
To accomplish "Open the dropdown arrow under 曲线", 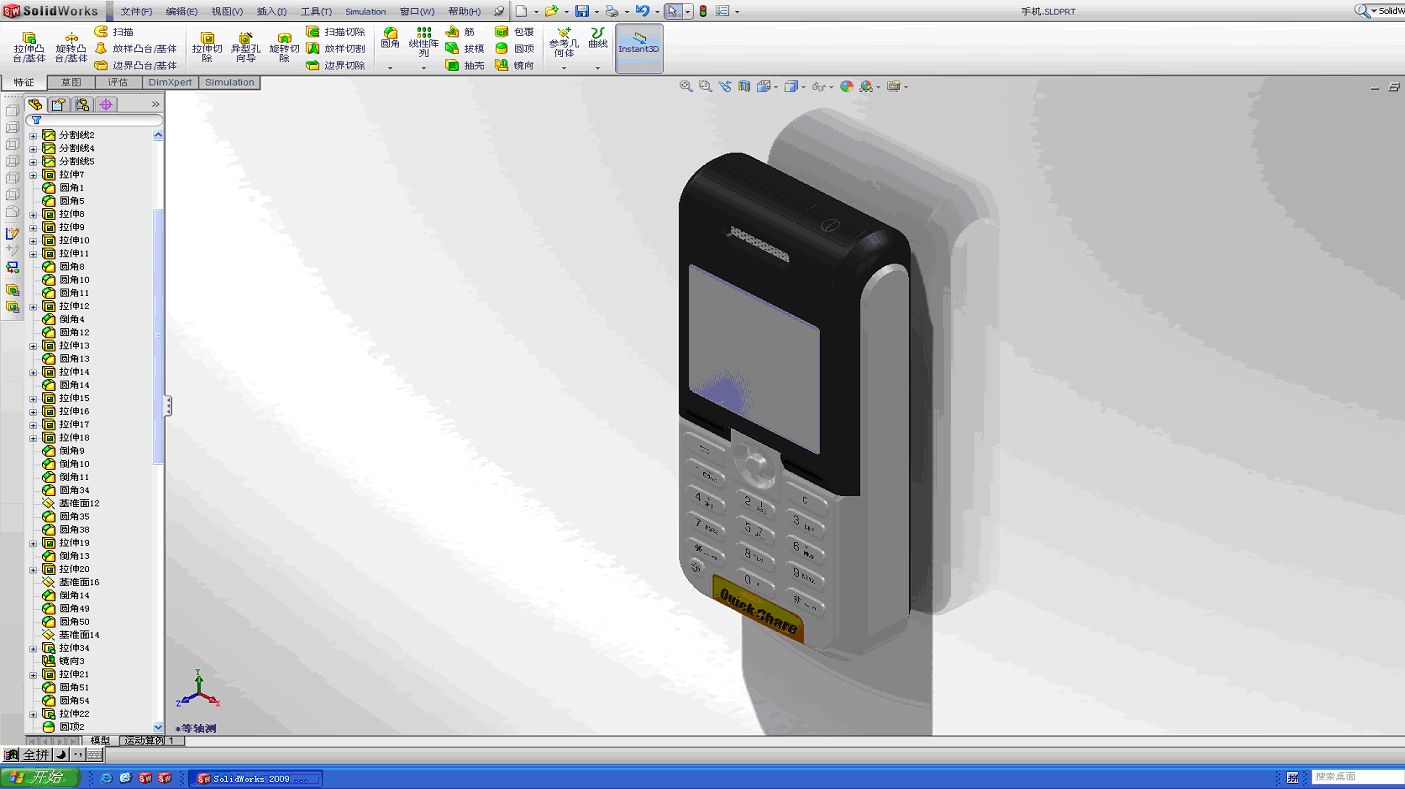I will click(x=598, y=68).
